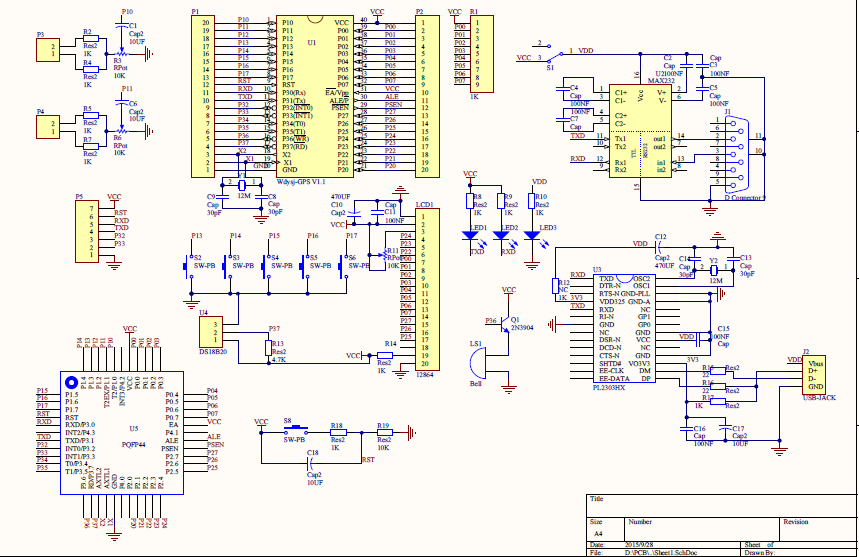The image size is (859, 557).
Task: Click the Revision field in title block
Action: pyautogui.click(x=818, y=529)
